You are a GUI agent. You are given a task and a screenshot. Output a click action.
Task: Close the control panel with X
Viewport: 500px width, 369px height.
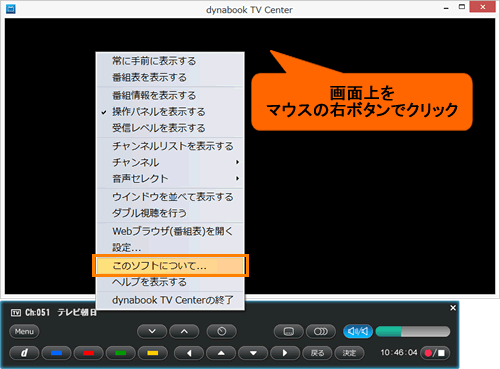pyautogui.click(x=453, y=308)
